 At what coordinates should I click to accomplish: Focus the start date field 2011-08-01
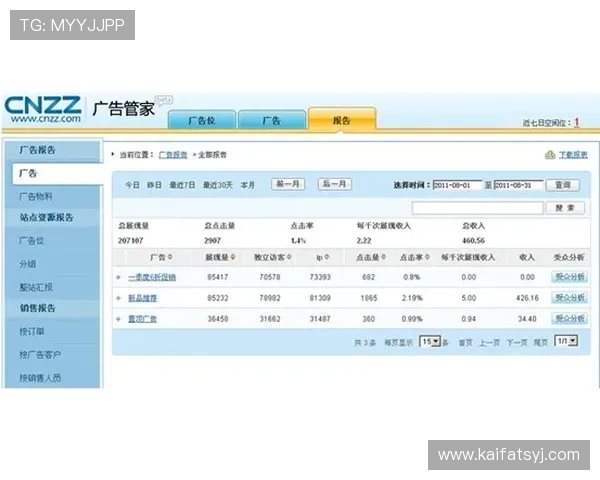pos(457,185)
